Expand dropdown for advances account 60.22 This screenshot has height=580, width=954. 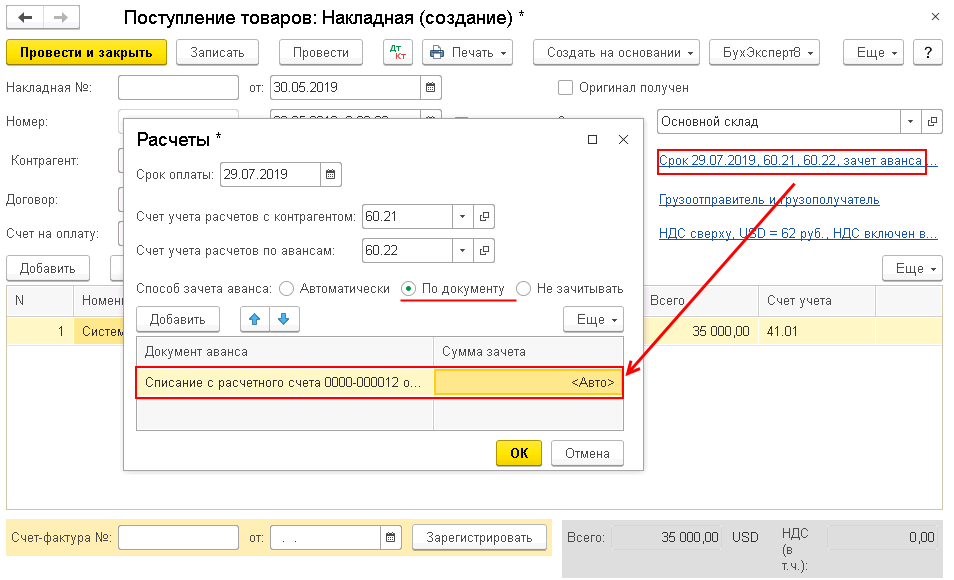pyautogui.click(x=462, y=251)
